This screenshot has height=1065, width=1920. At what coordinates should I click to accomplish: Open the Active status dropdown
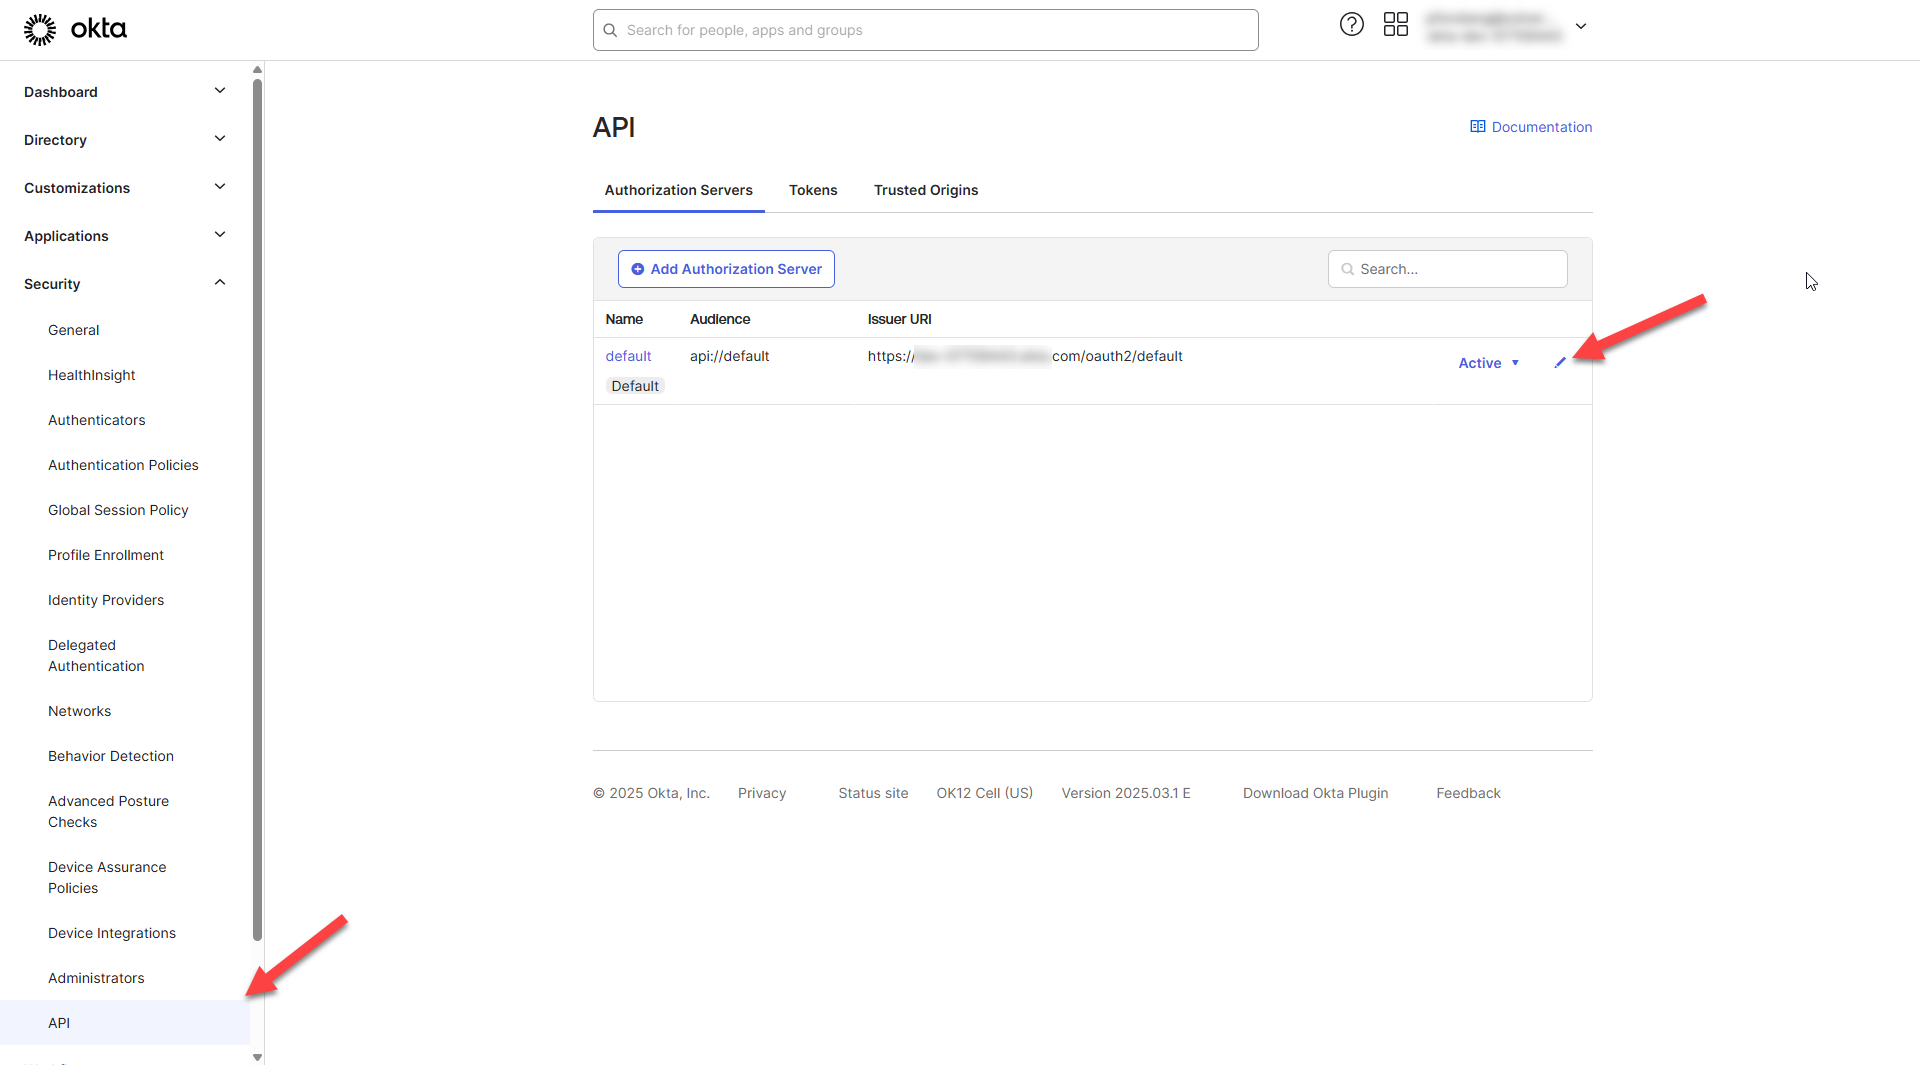point(1488,363)
